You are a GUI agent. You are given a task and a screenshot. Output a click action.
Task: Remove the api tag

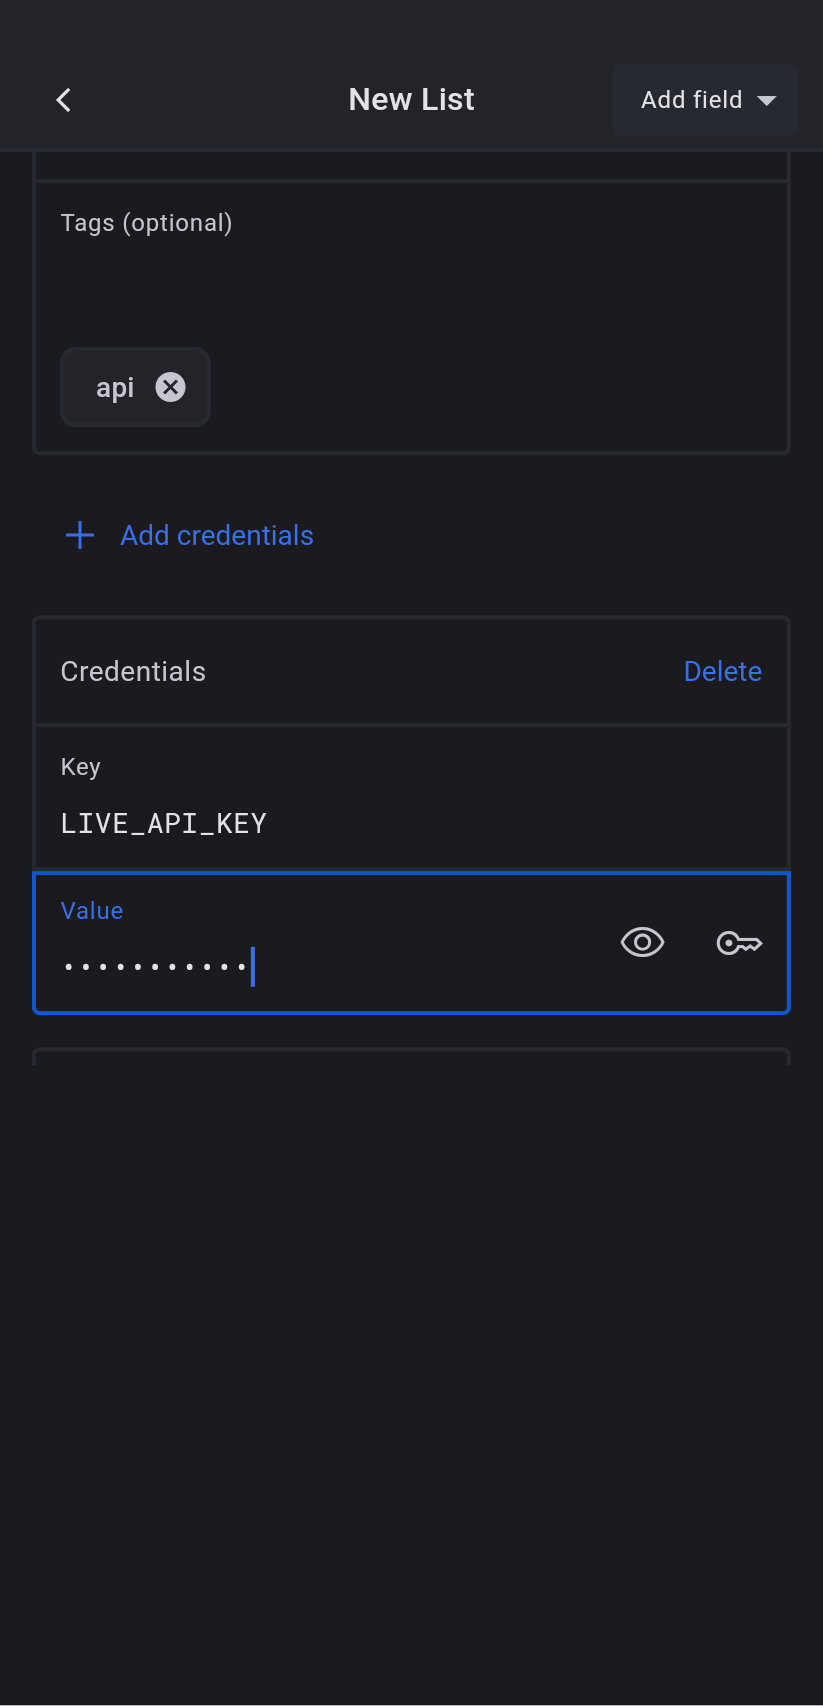171,387
